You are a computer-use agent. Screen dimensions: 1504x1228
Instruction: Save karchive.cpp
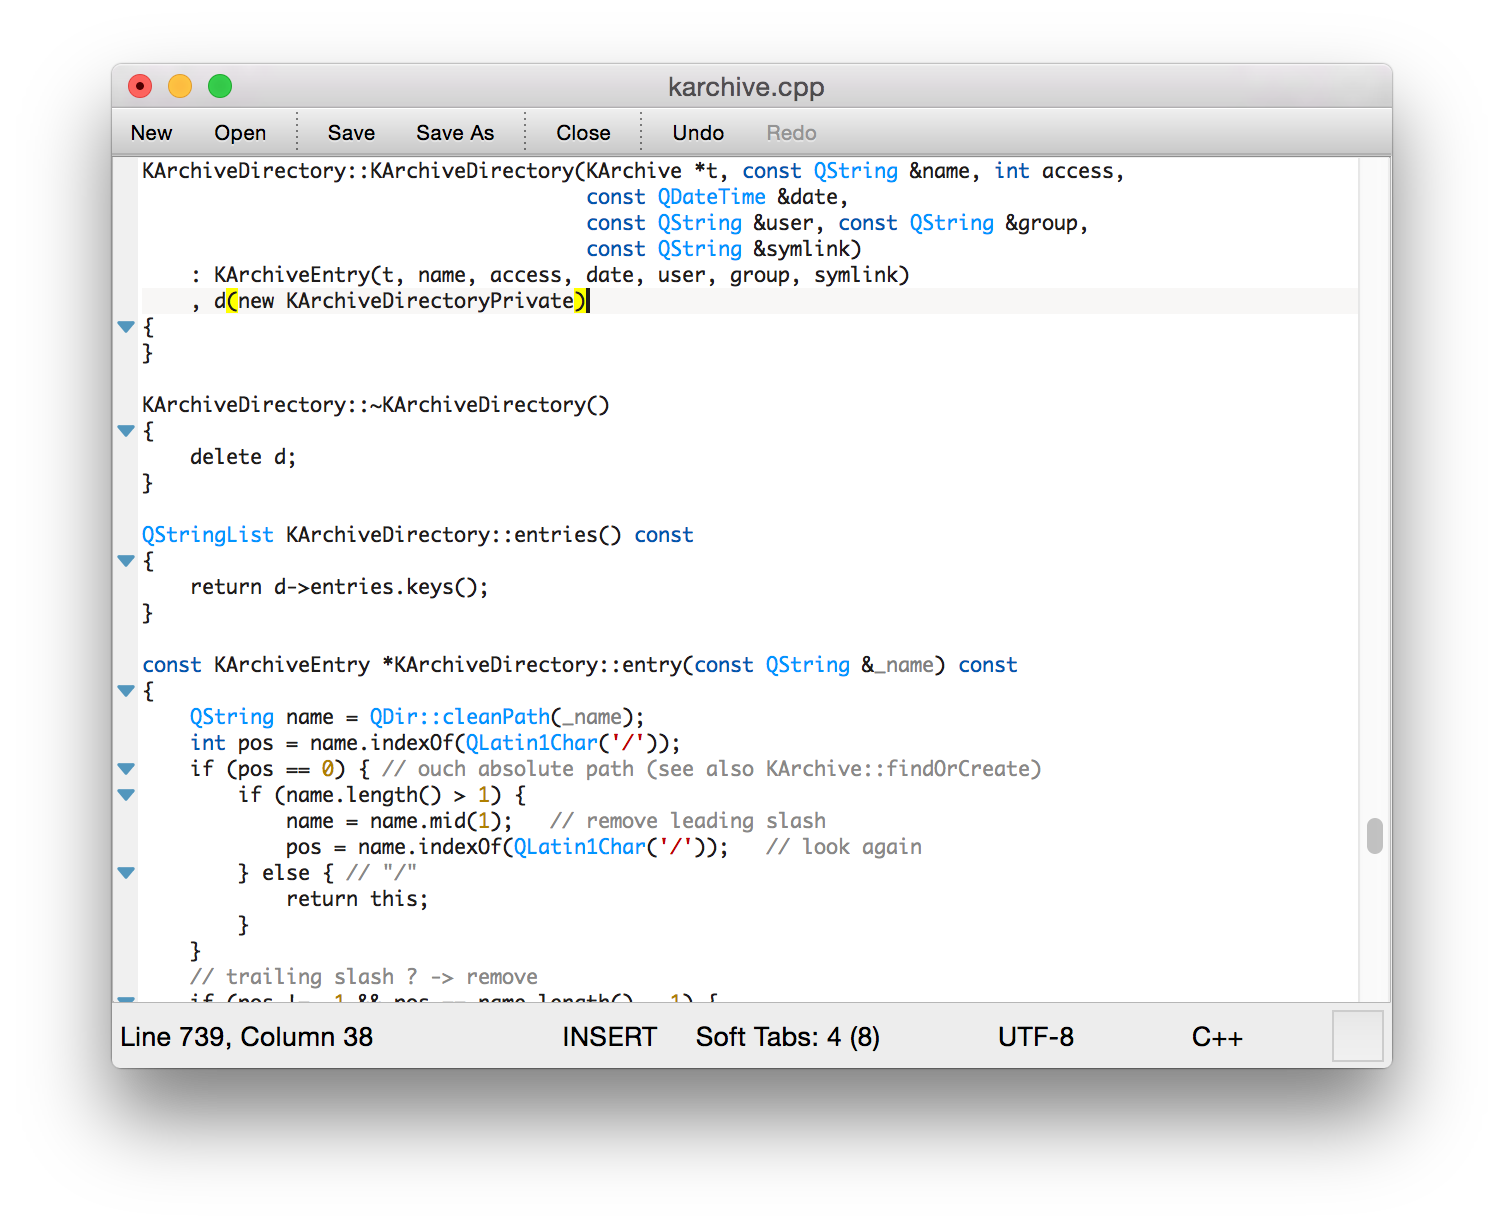click(x=350, y=132)
